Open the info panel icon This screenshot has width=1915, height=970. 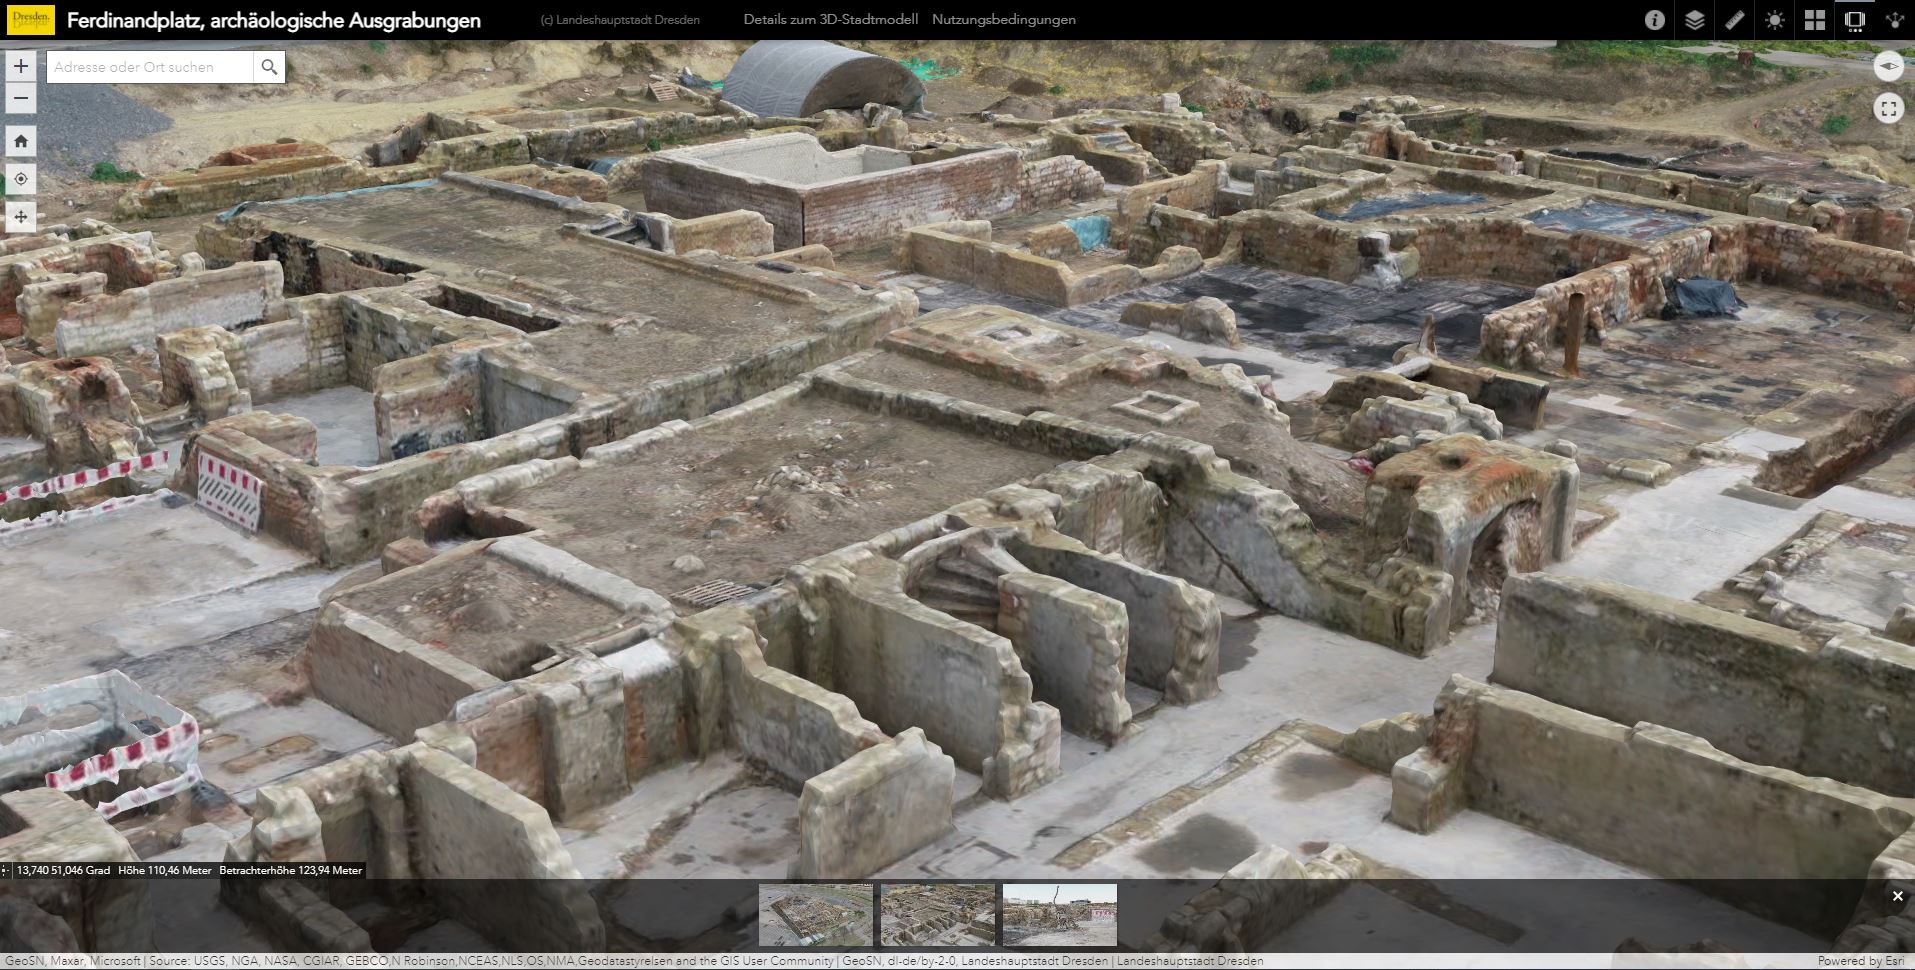1654,20
